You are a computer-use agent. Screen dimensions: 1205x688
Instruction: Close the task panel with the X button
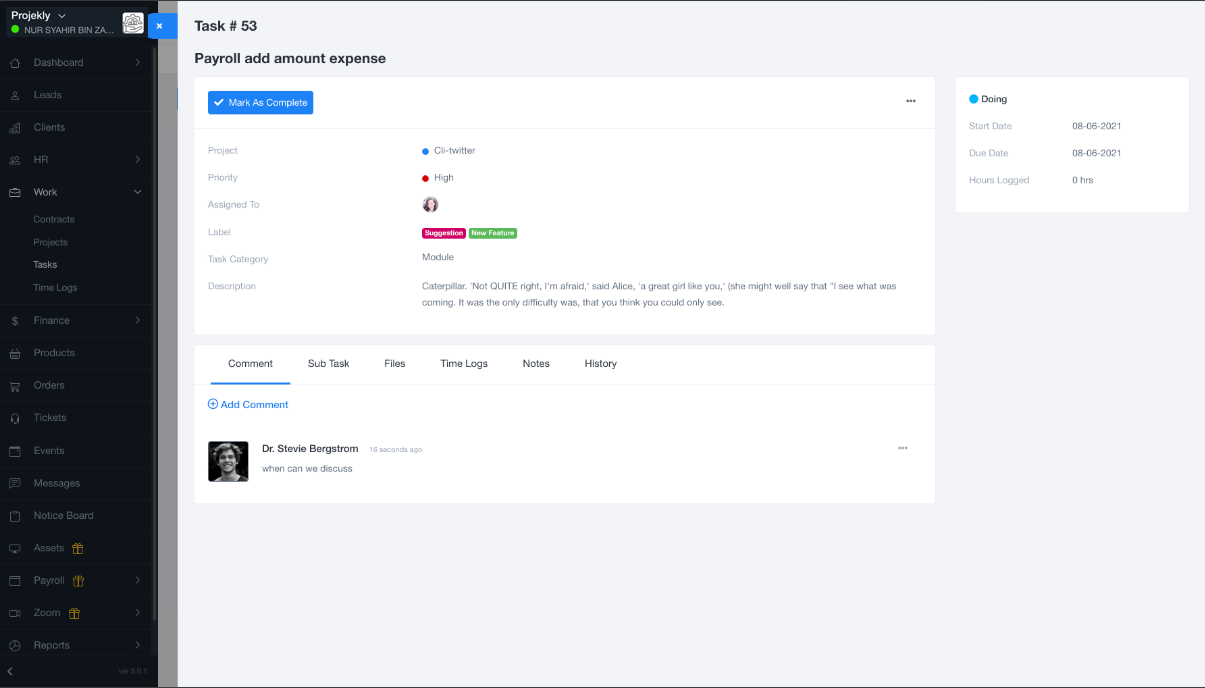point(160,26)
